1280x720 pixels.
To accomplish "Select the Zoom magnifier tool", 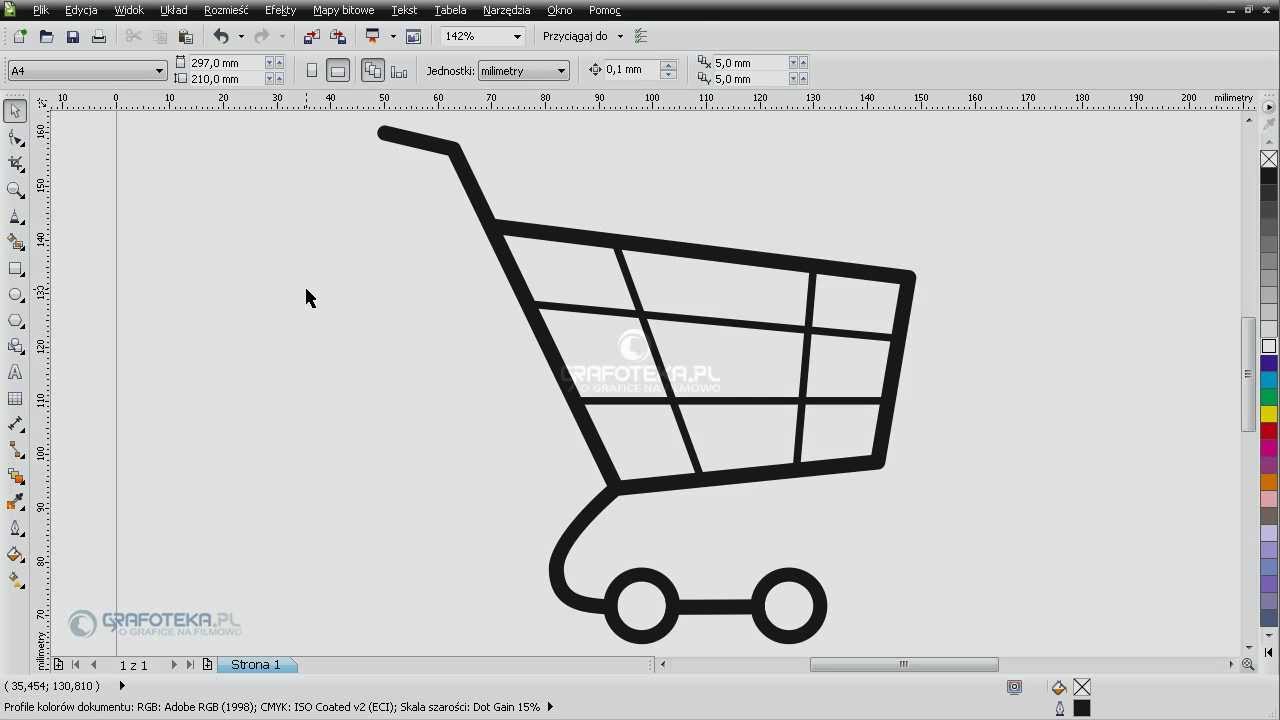I will point(15,190).
